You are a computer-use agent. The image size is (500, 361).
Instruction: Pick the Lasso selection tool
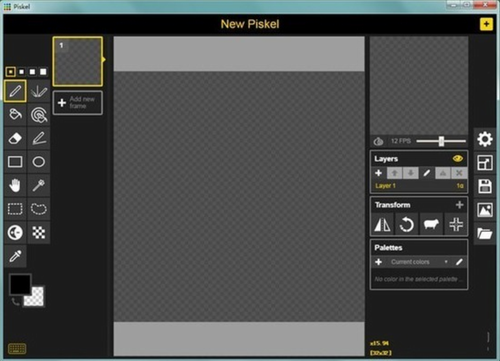pos(39,209)
